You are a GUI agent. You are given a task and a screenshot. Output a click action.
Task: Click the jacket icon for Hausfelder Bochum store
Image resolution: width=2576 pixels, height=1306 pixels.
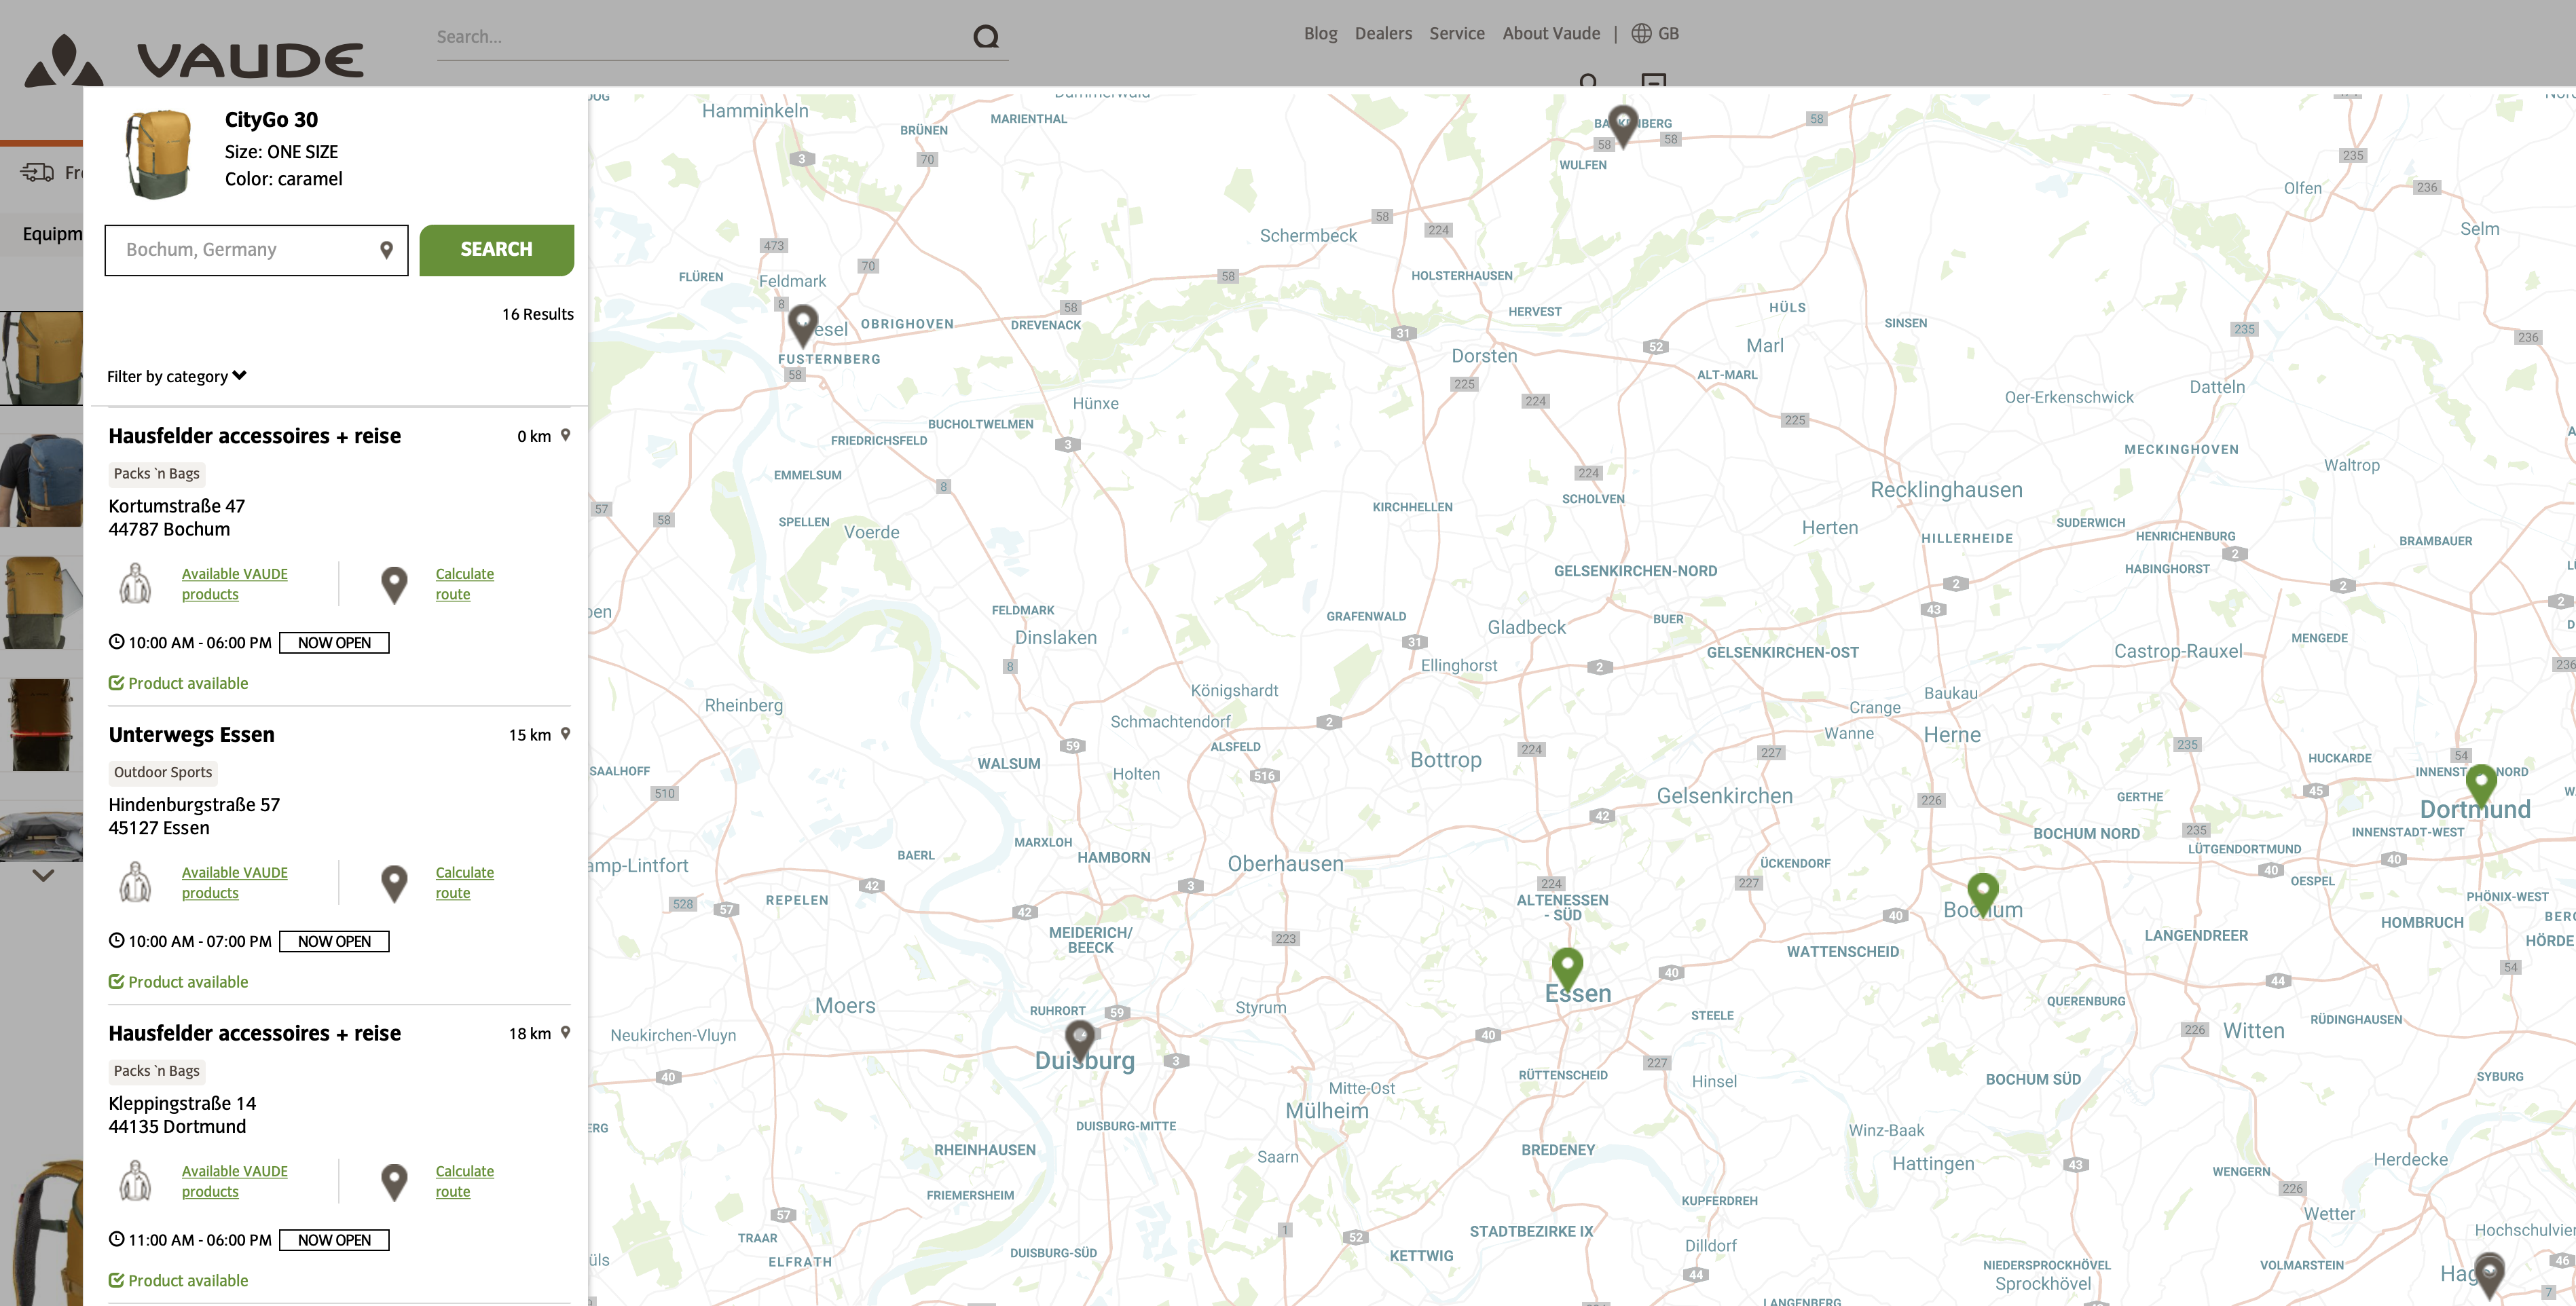(x=135, y=583)
